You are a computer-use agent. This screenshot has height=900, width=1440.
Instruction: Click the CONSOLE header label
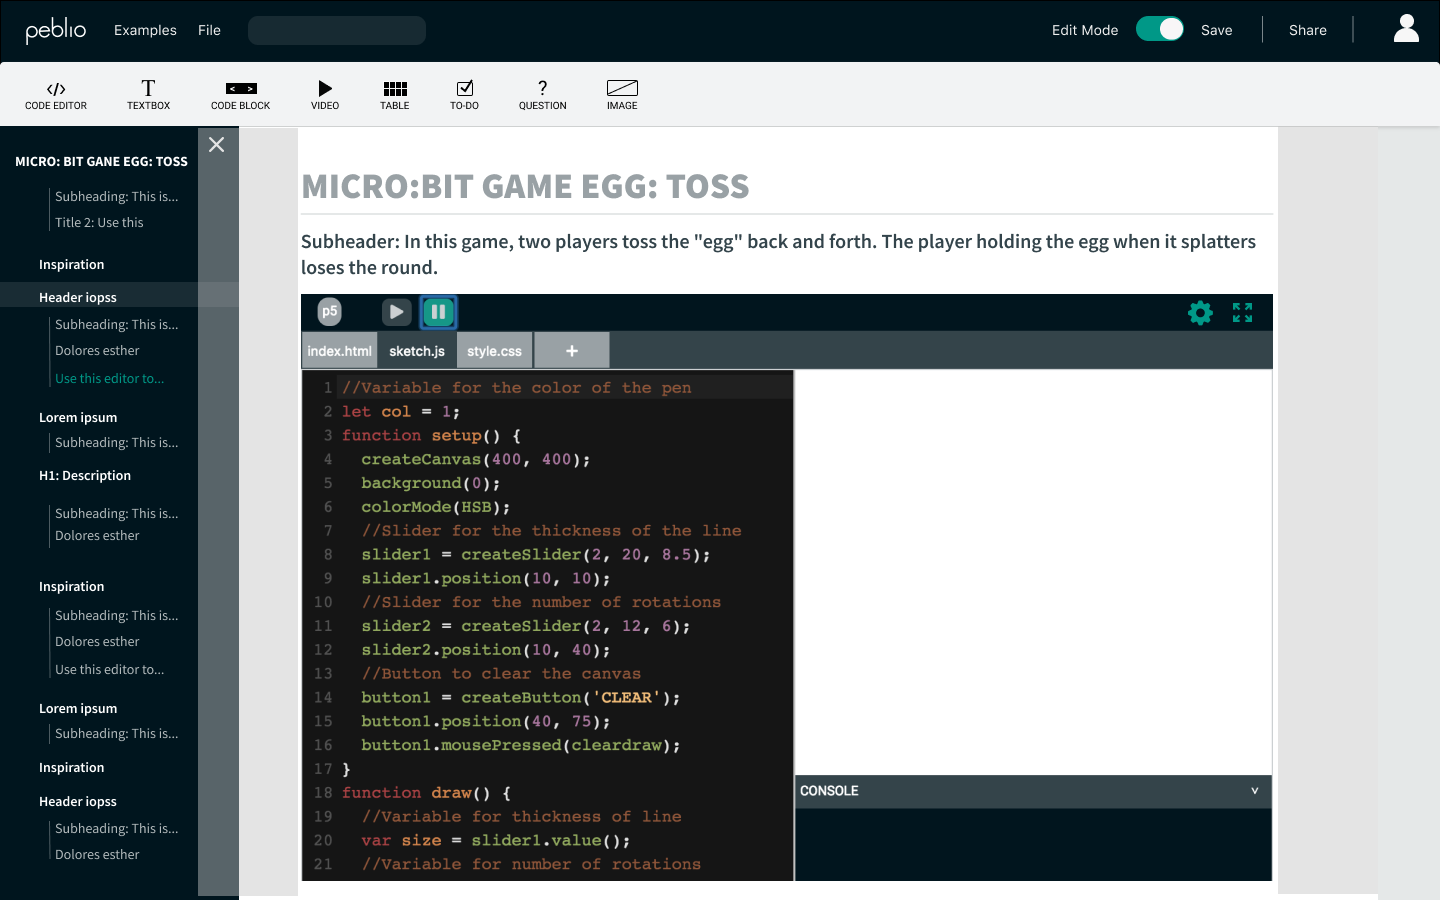click(829, 791)
